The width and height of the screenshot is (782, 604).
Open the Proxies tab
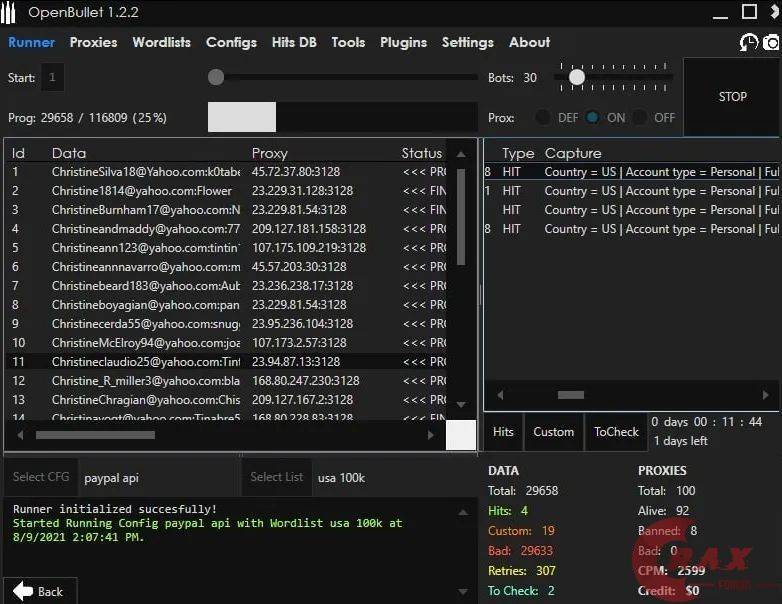[x=93, y=42]
